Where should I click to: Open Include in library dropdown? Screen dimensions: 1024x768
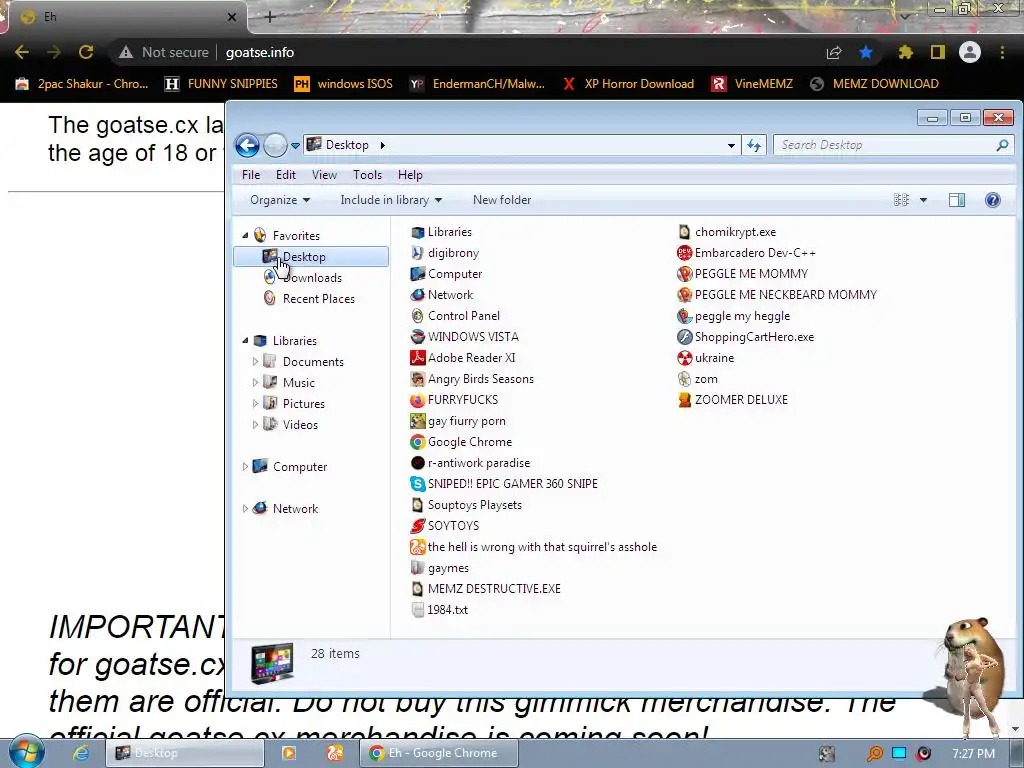coord(391,200)
